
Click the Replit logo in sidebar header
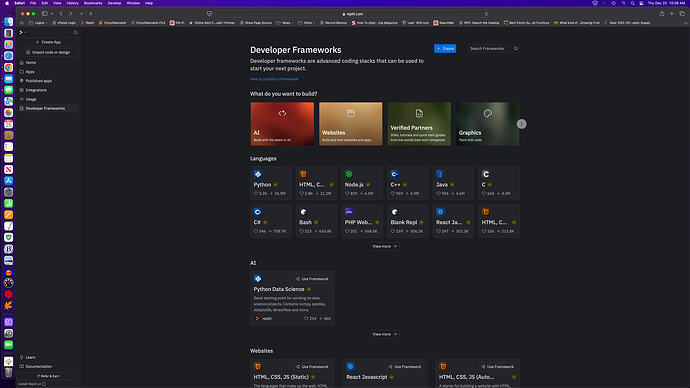click(21, 32)
